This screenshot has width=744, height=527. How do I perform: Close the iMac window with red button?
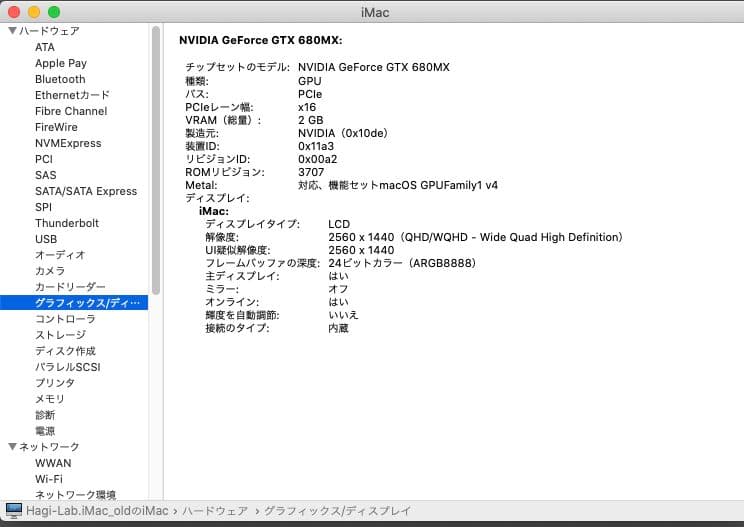(14, 12)
